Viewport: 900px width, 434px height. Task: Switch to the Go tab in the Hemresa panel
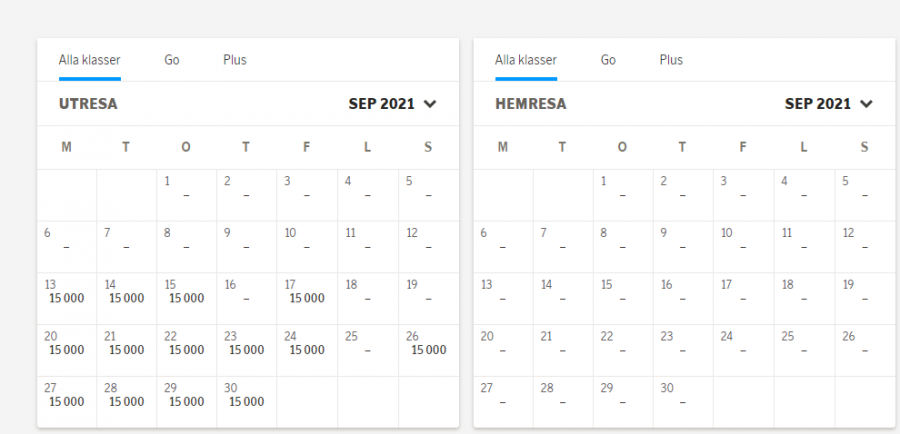[x=608, y=60]
